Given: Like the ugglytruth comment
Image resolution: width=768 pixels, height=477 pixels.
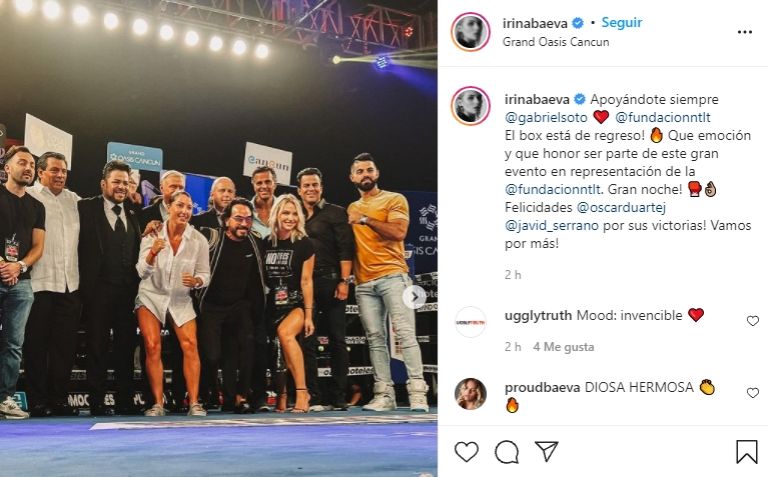Looking at the screenshot, I should coord(752,321).
